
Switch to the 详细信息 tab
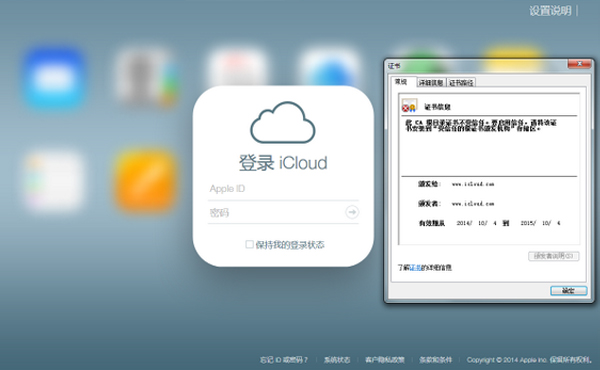[431, 82]
